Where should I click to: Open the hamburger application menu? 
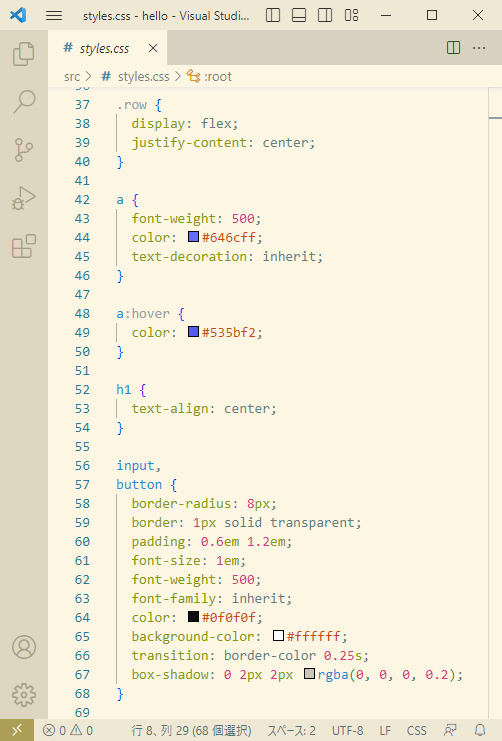(54, 15)
